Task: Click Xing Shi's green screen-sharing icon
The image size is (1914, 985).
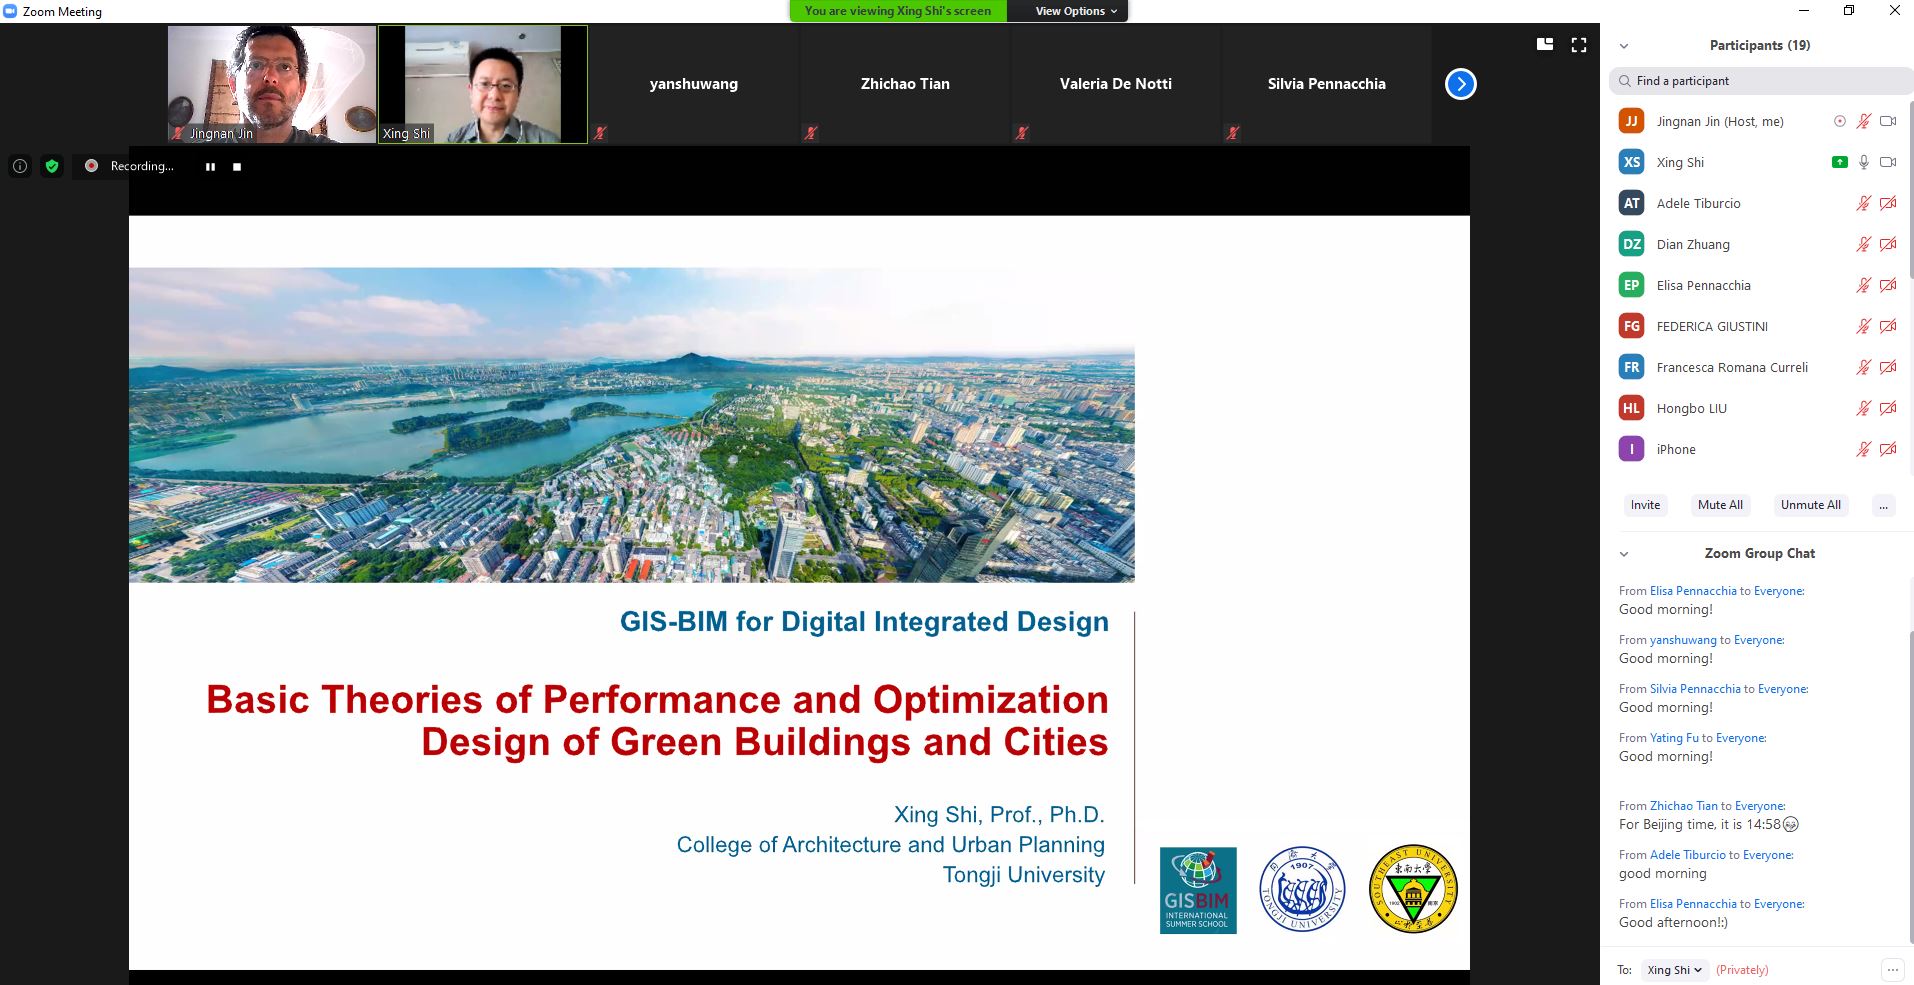Action: (1839, 162)
